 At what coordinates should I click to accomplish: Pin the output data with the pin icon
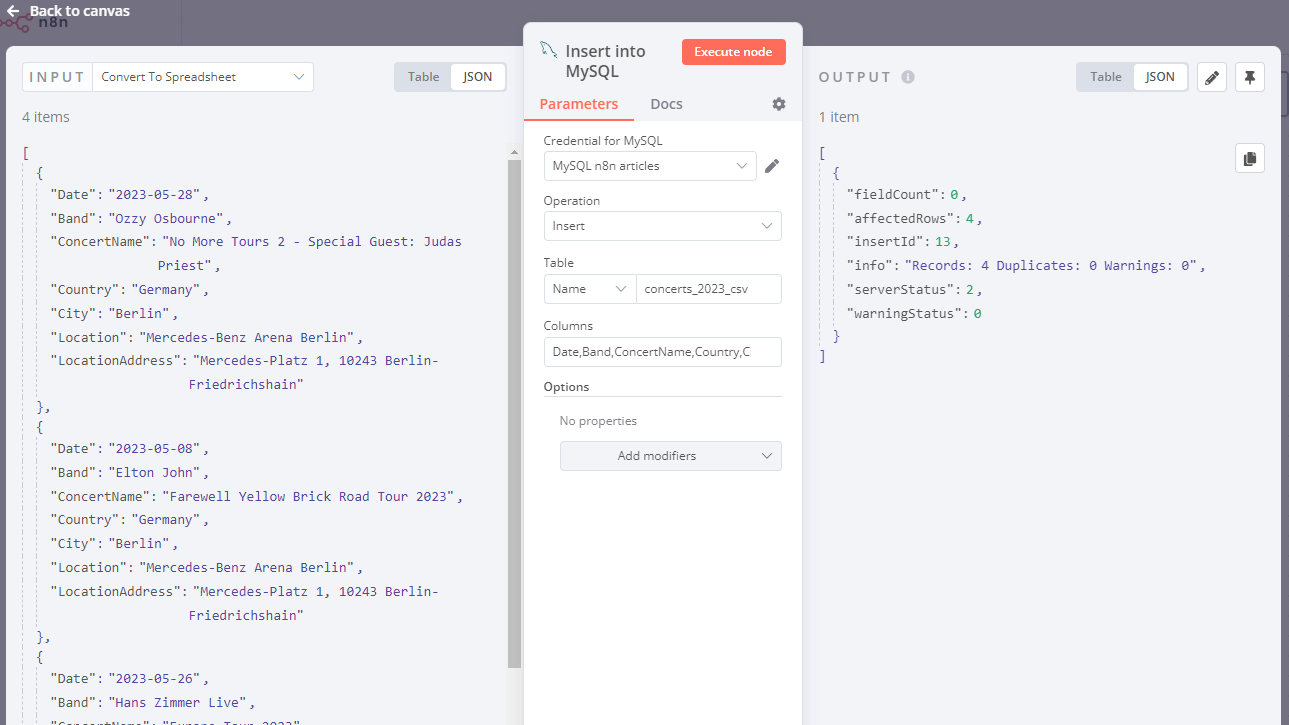(x=1249, y=76)
